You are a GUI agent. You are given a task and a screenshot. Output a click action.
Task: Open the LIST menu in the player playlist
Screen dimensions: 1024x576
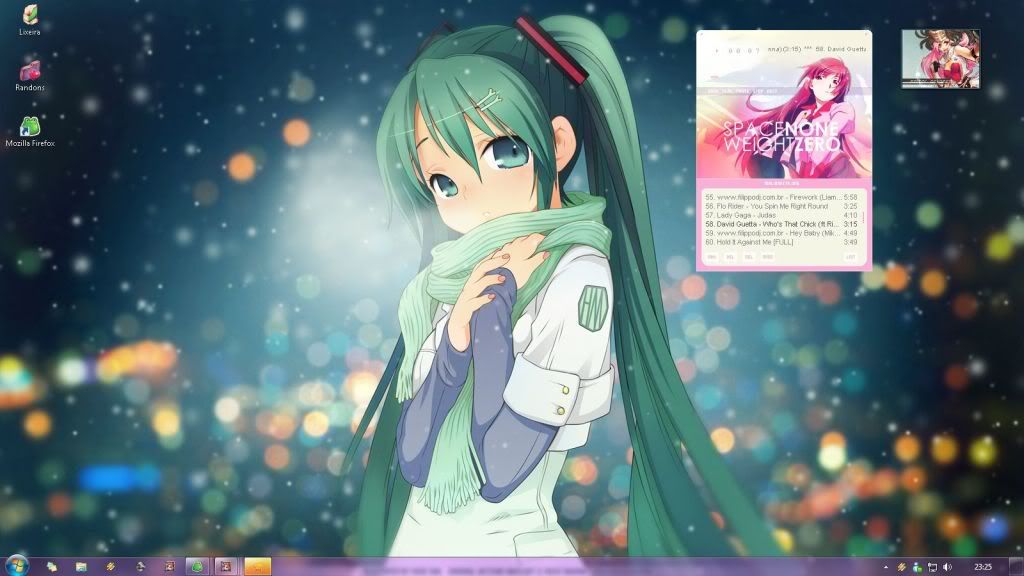(x=849, y=256)
